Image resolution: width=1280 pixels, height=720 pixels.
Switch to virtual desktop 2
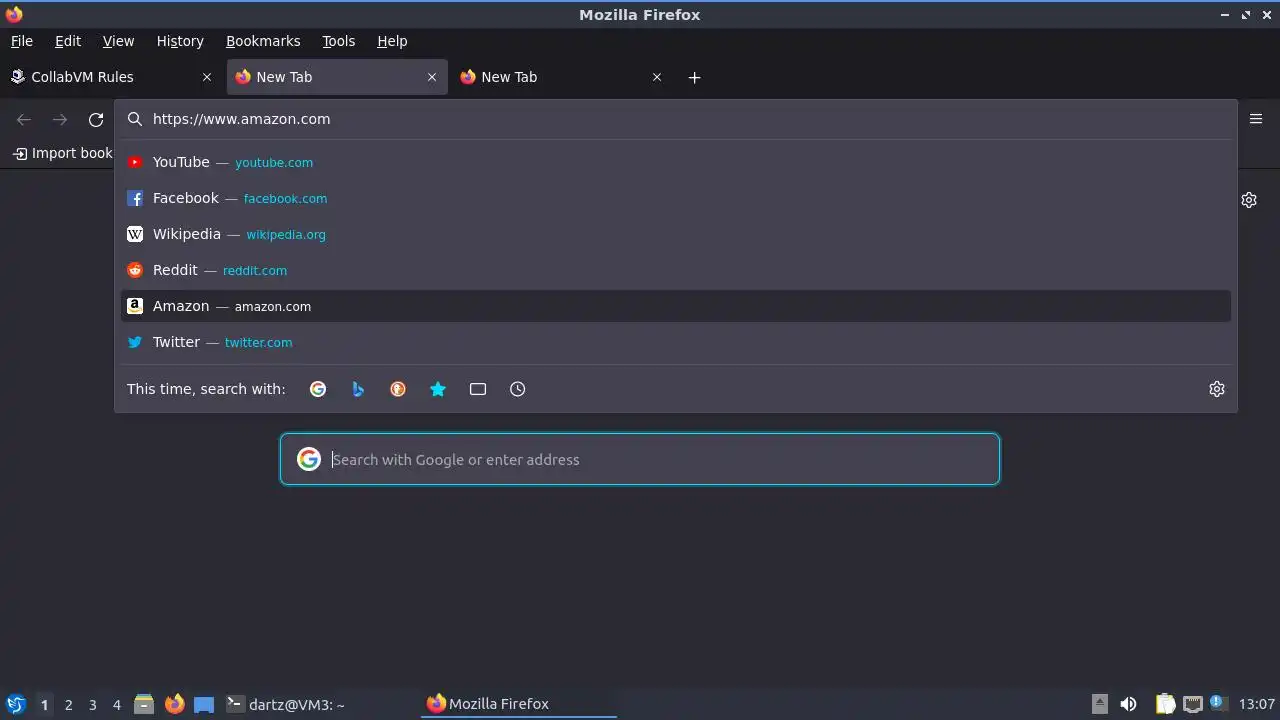[x=68, y=704]
